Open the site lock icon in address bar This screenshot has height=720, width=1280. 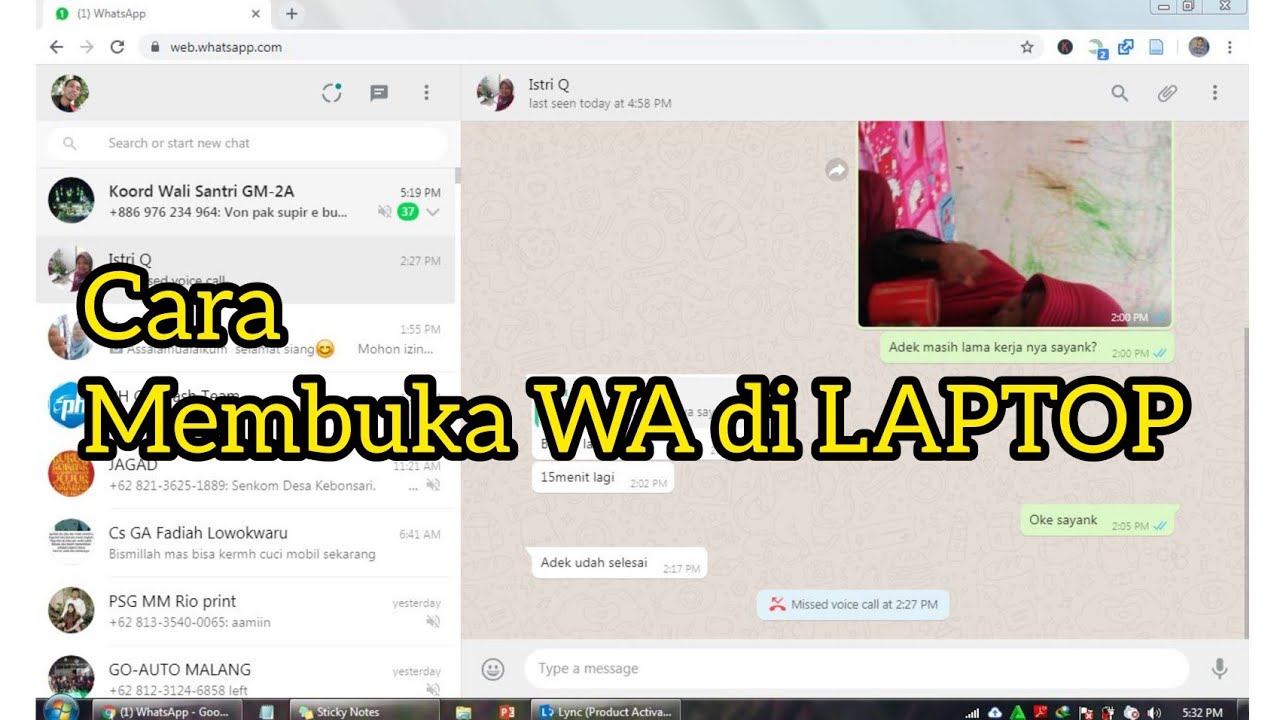point(154,47)
